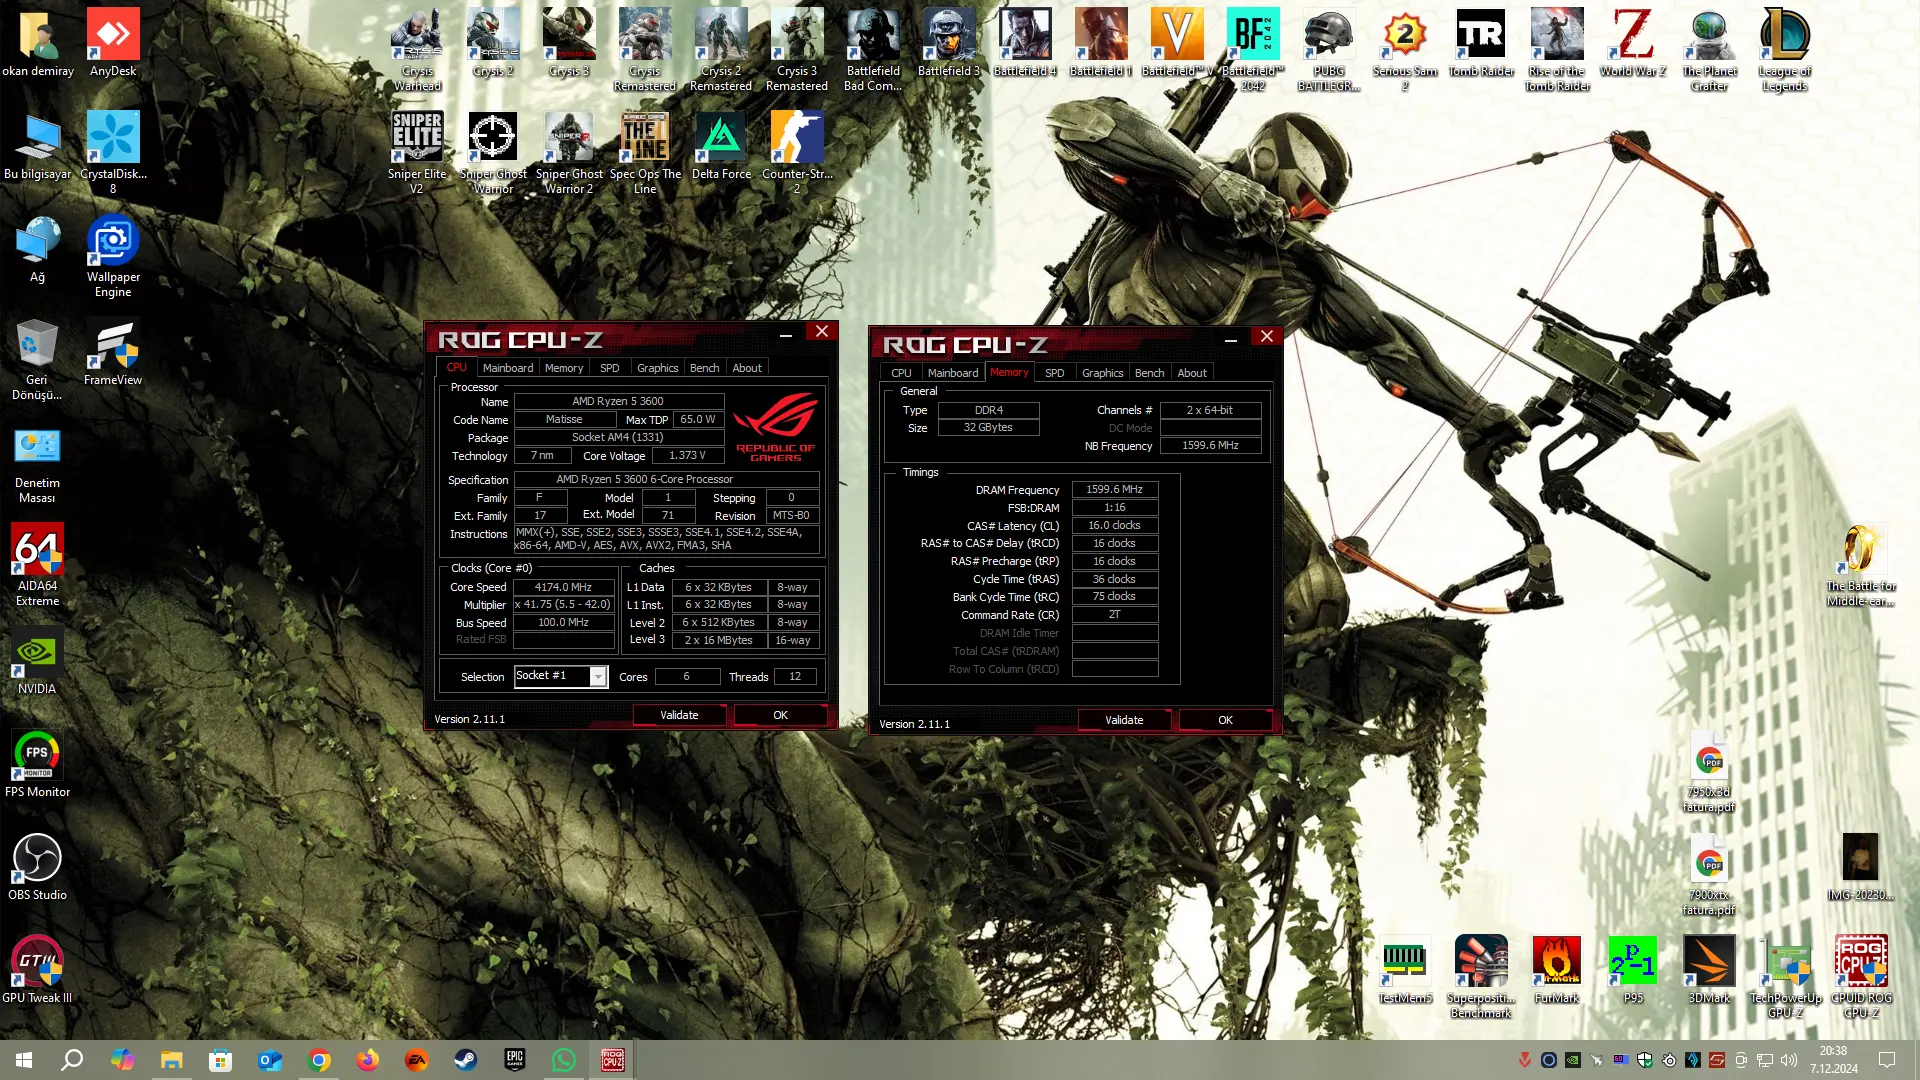This screenshot has height=1080, width=1920.
Task: Select the TechPowerUp GPU-Z desktop icon
Action: pyautogui.click(x=1785, y=977)
